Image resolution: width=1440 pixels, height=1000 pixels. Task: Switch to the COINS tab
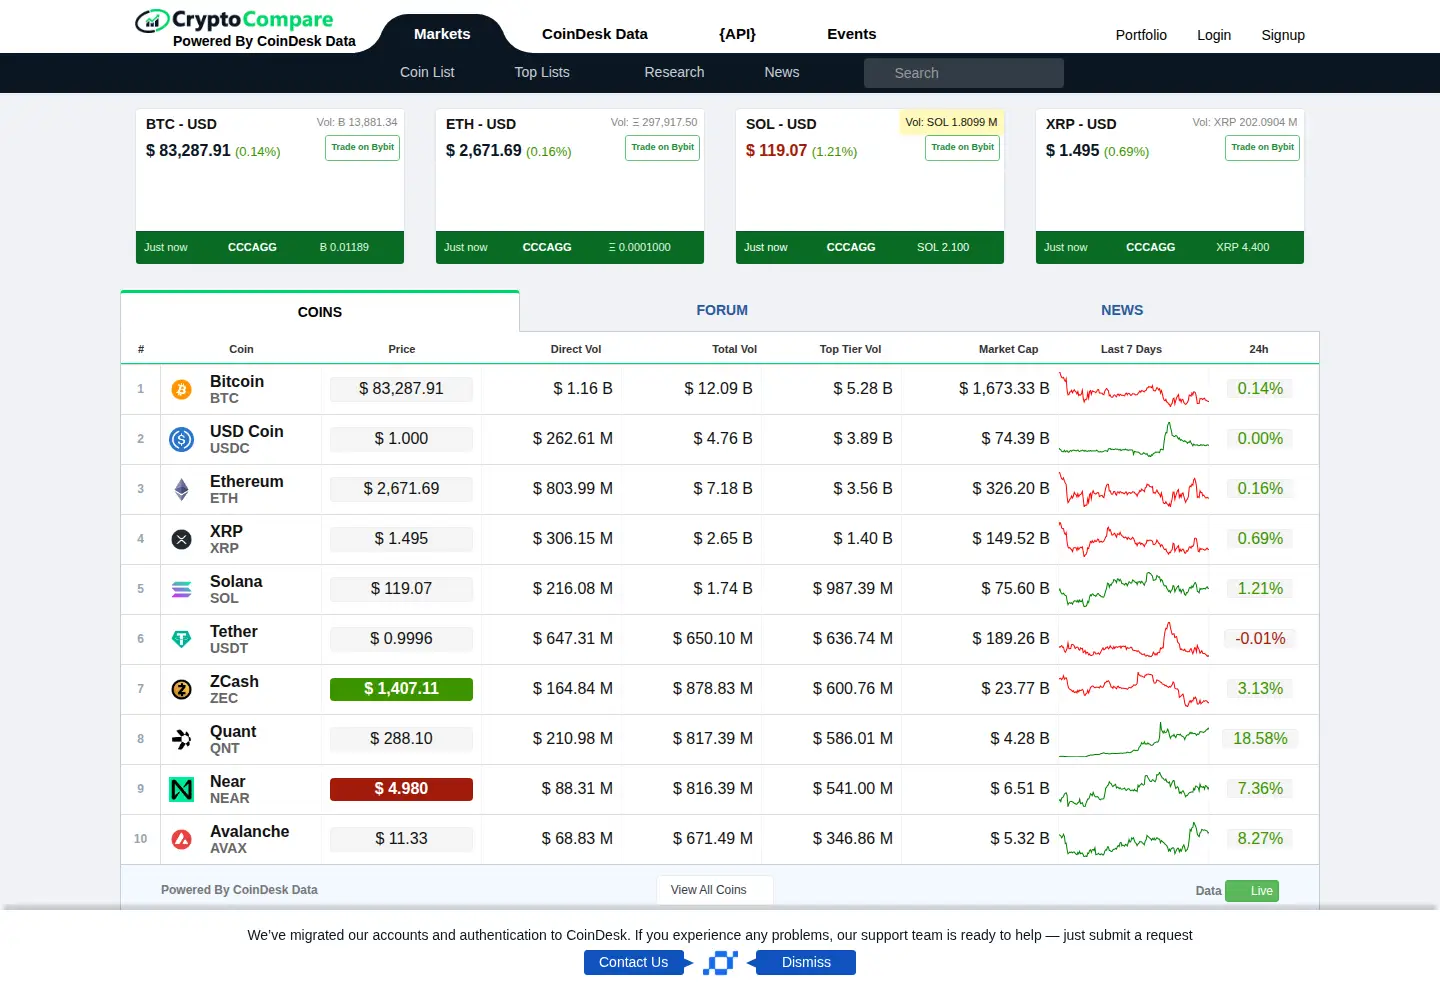(x=320, y=312)
